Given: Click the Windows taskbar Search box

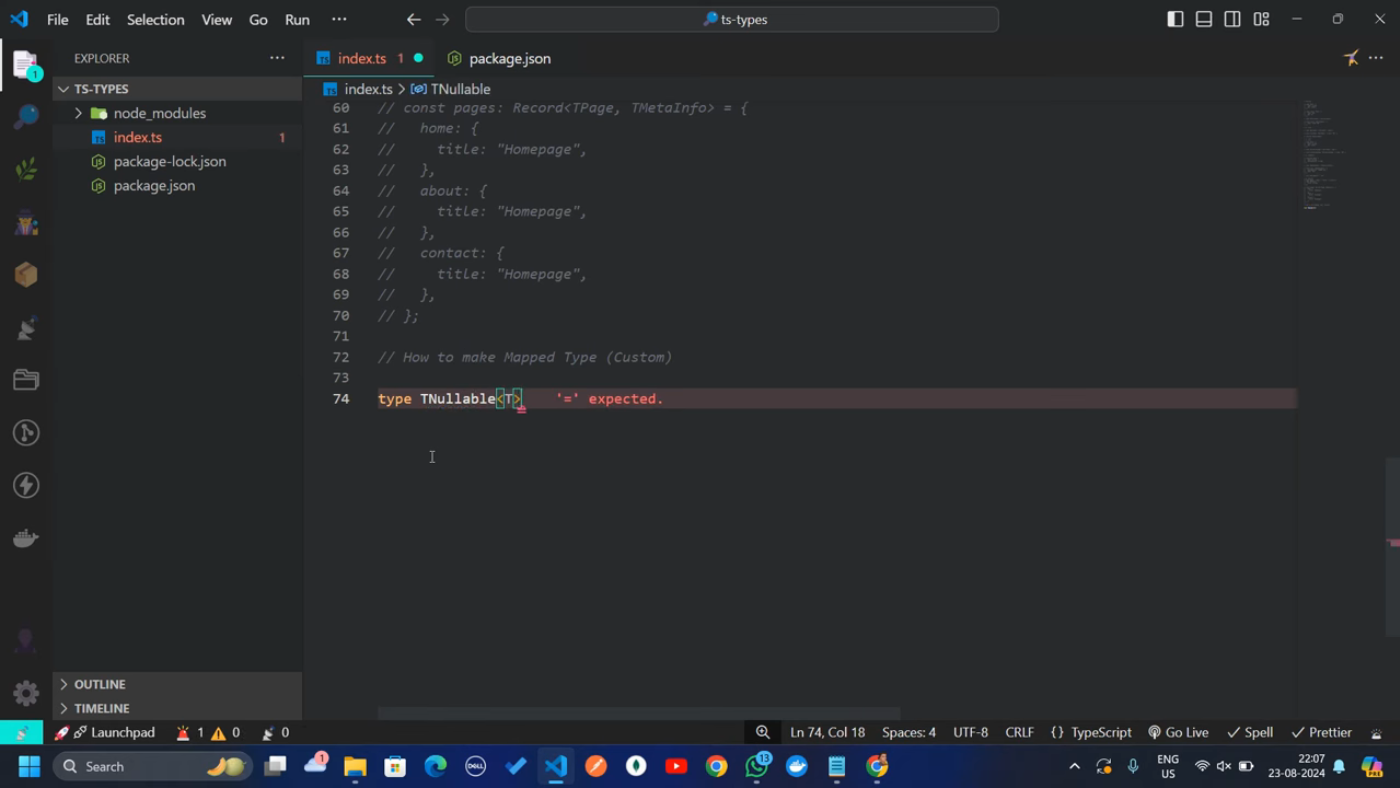Looking at the screenshot, I should (153, 766).
